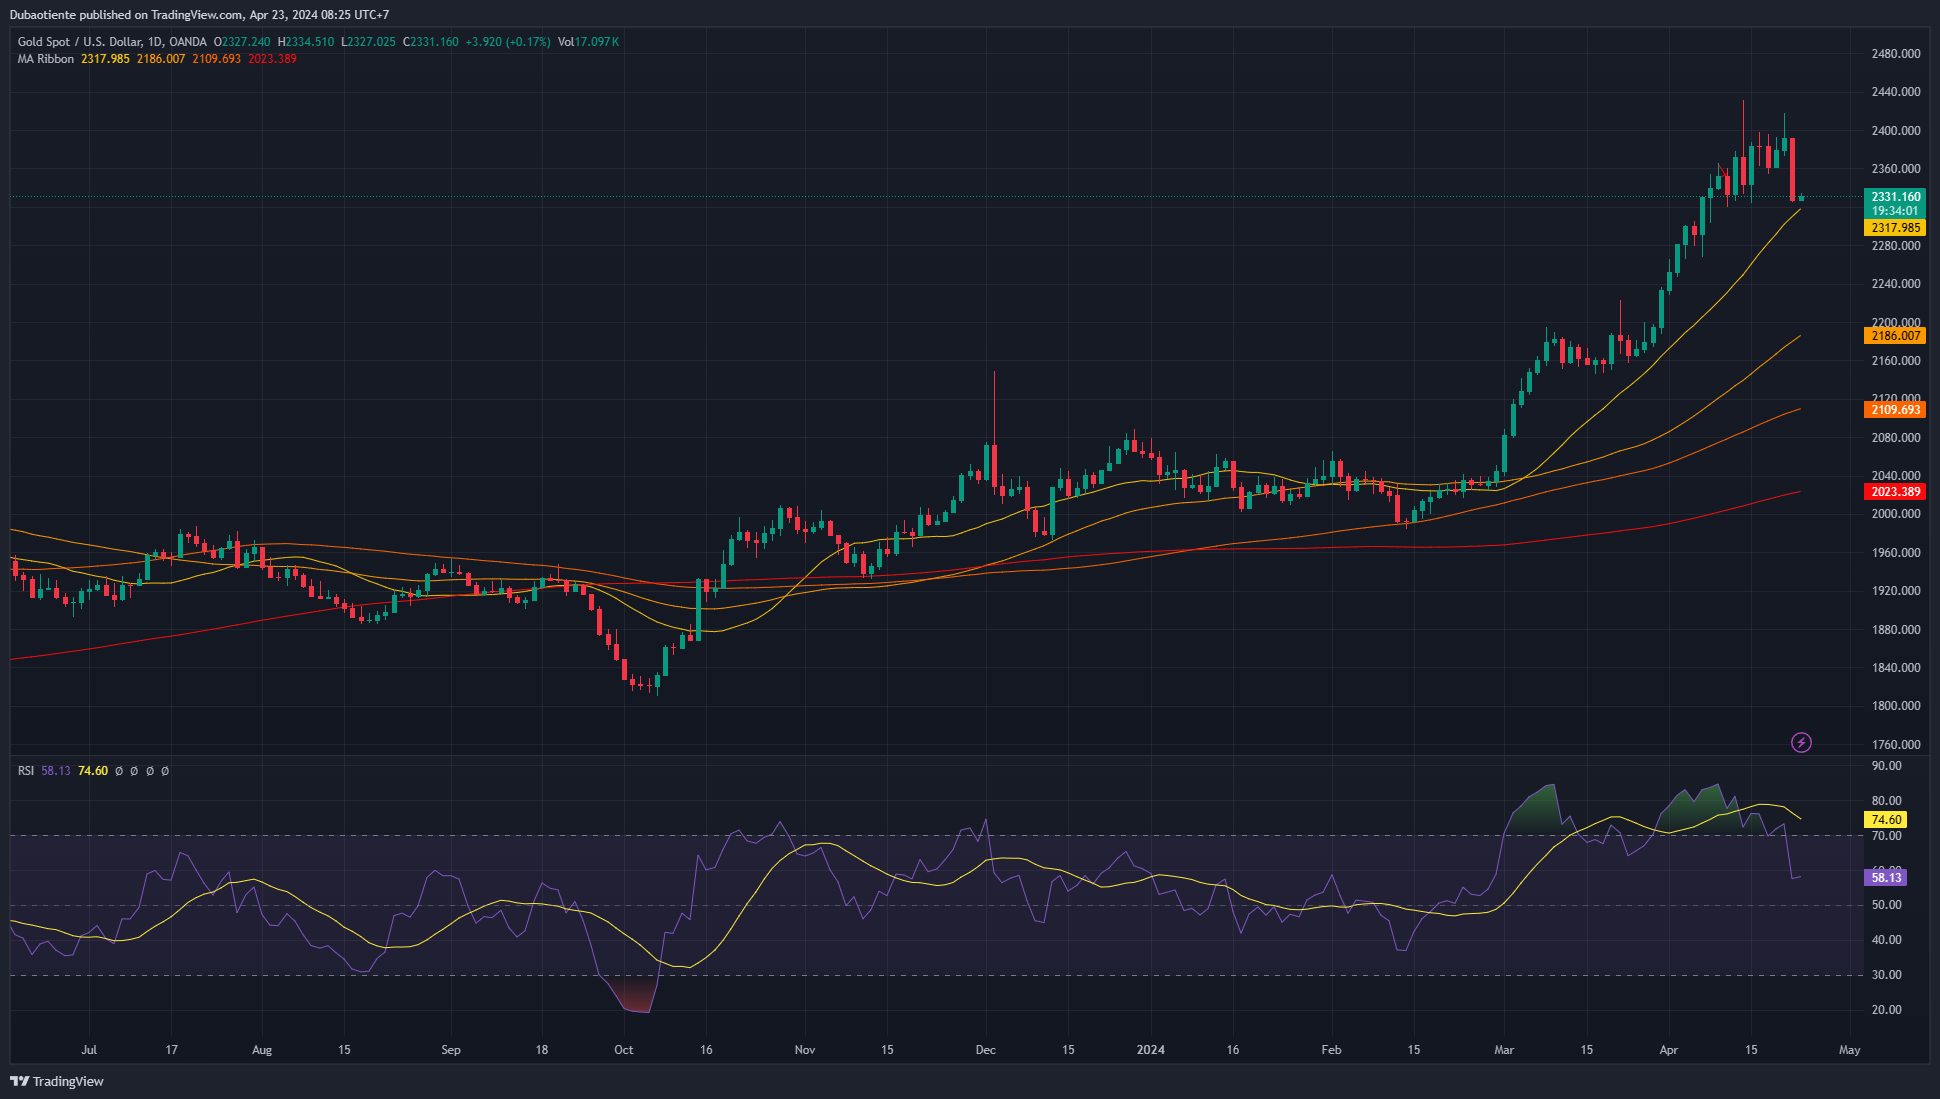Screen dimensions: 1940x1099
Task: Click the Oct label on time axis
Action: coord(624,1050)
